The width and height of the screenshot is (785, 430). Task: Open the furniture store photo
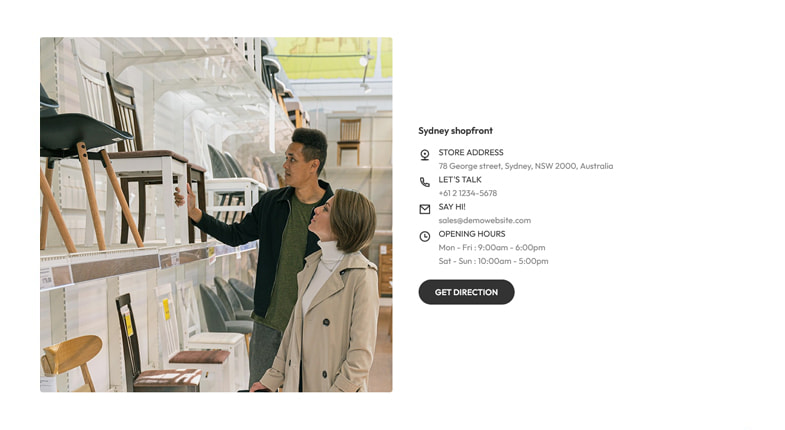coord(216,214)
